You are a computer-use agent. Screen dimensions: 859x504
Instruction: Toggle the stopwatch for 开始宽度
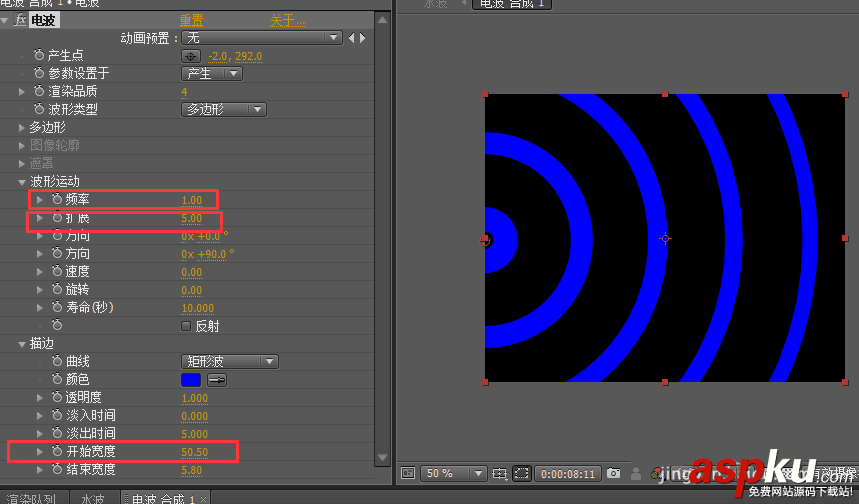57,451
